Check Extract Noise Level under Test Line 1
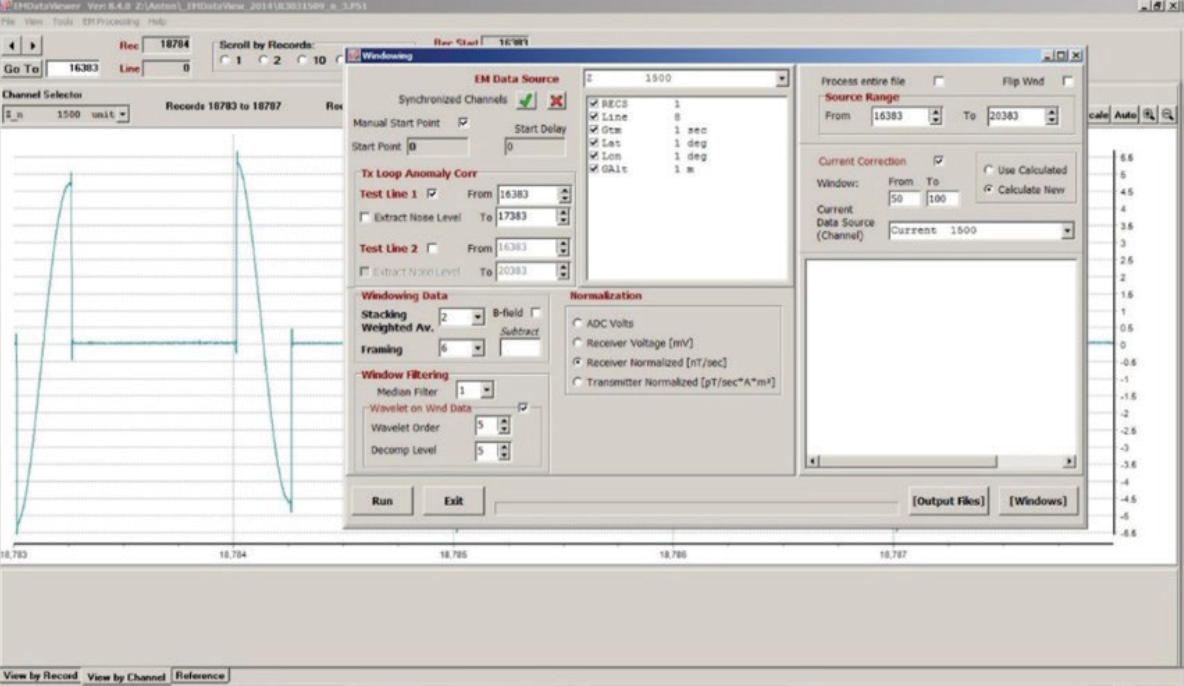Image resolution: width=1184 pixels, height=686 pixels. (365, 217)
